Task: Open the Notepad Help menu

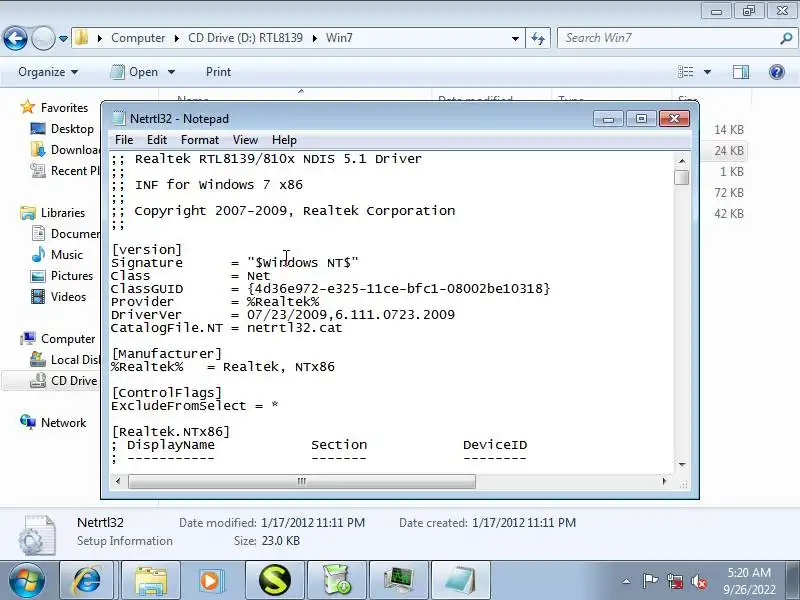Action: (284, 140)
